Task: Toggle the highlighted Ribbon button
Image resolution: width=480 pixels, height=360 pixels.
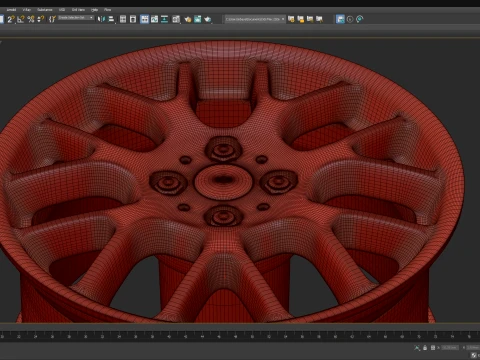Action: tap(144, 19)
